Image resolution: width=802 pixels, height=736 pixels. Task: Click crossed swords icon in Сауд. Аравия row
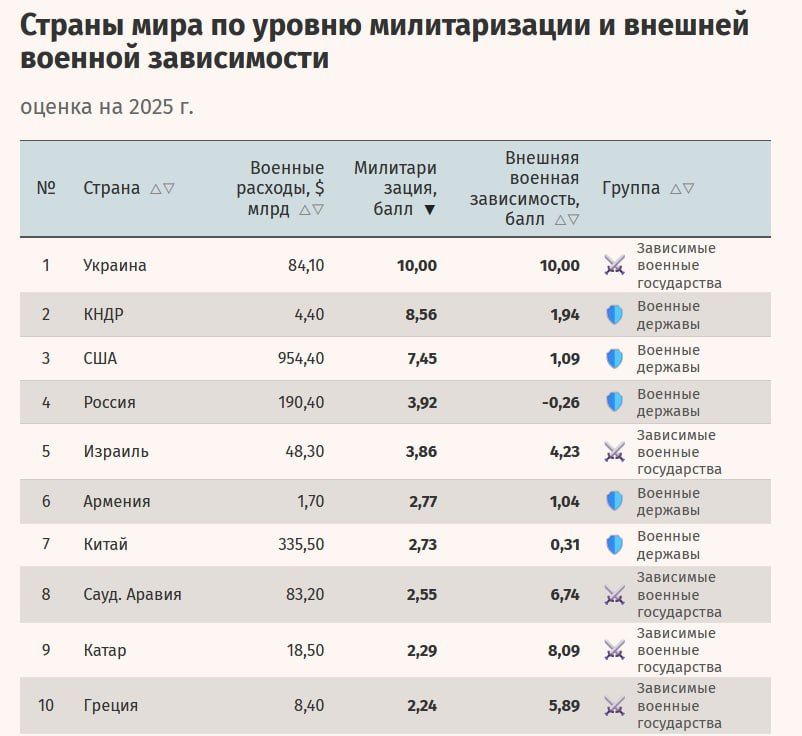[x=614, y=595]
